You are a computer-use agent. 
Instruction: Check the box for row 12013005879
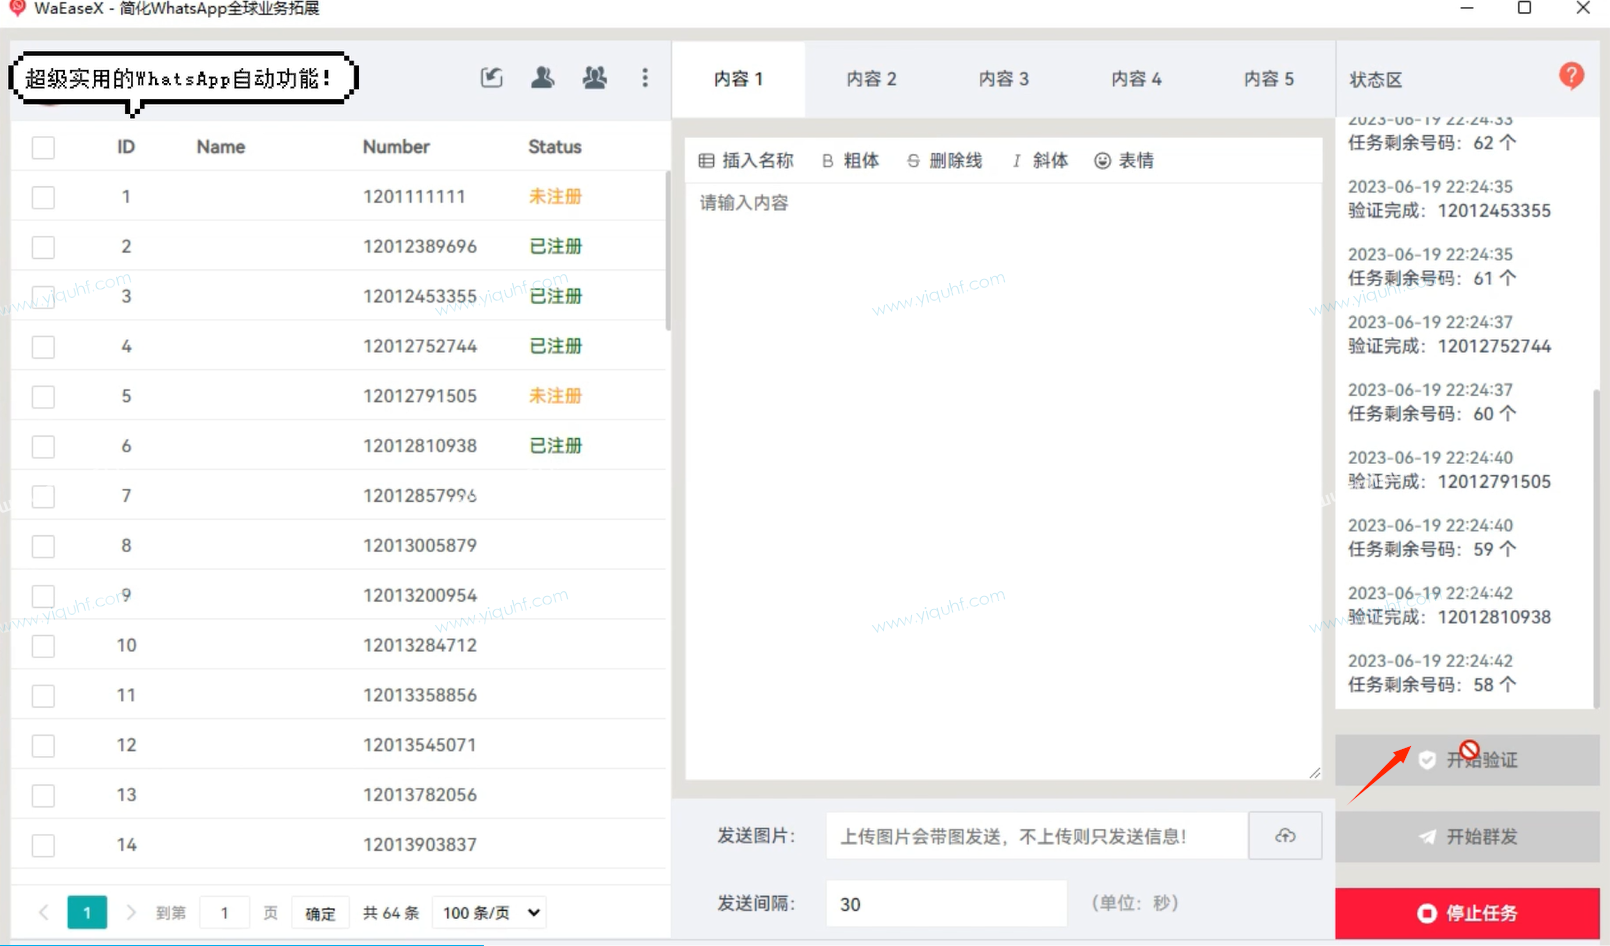click(x=43, y=547)
